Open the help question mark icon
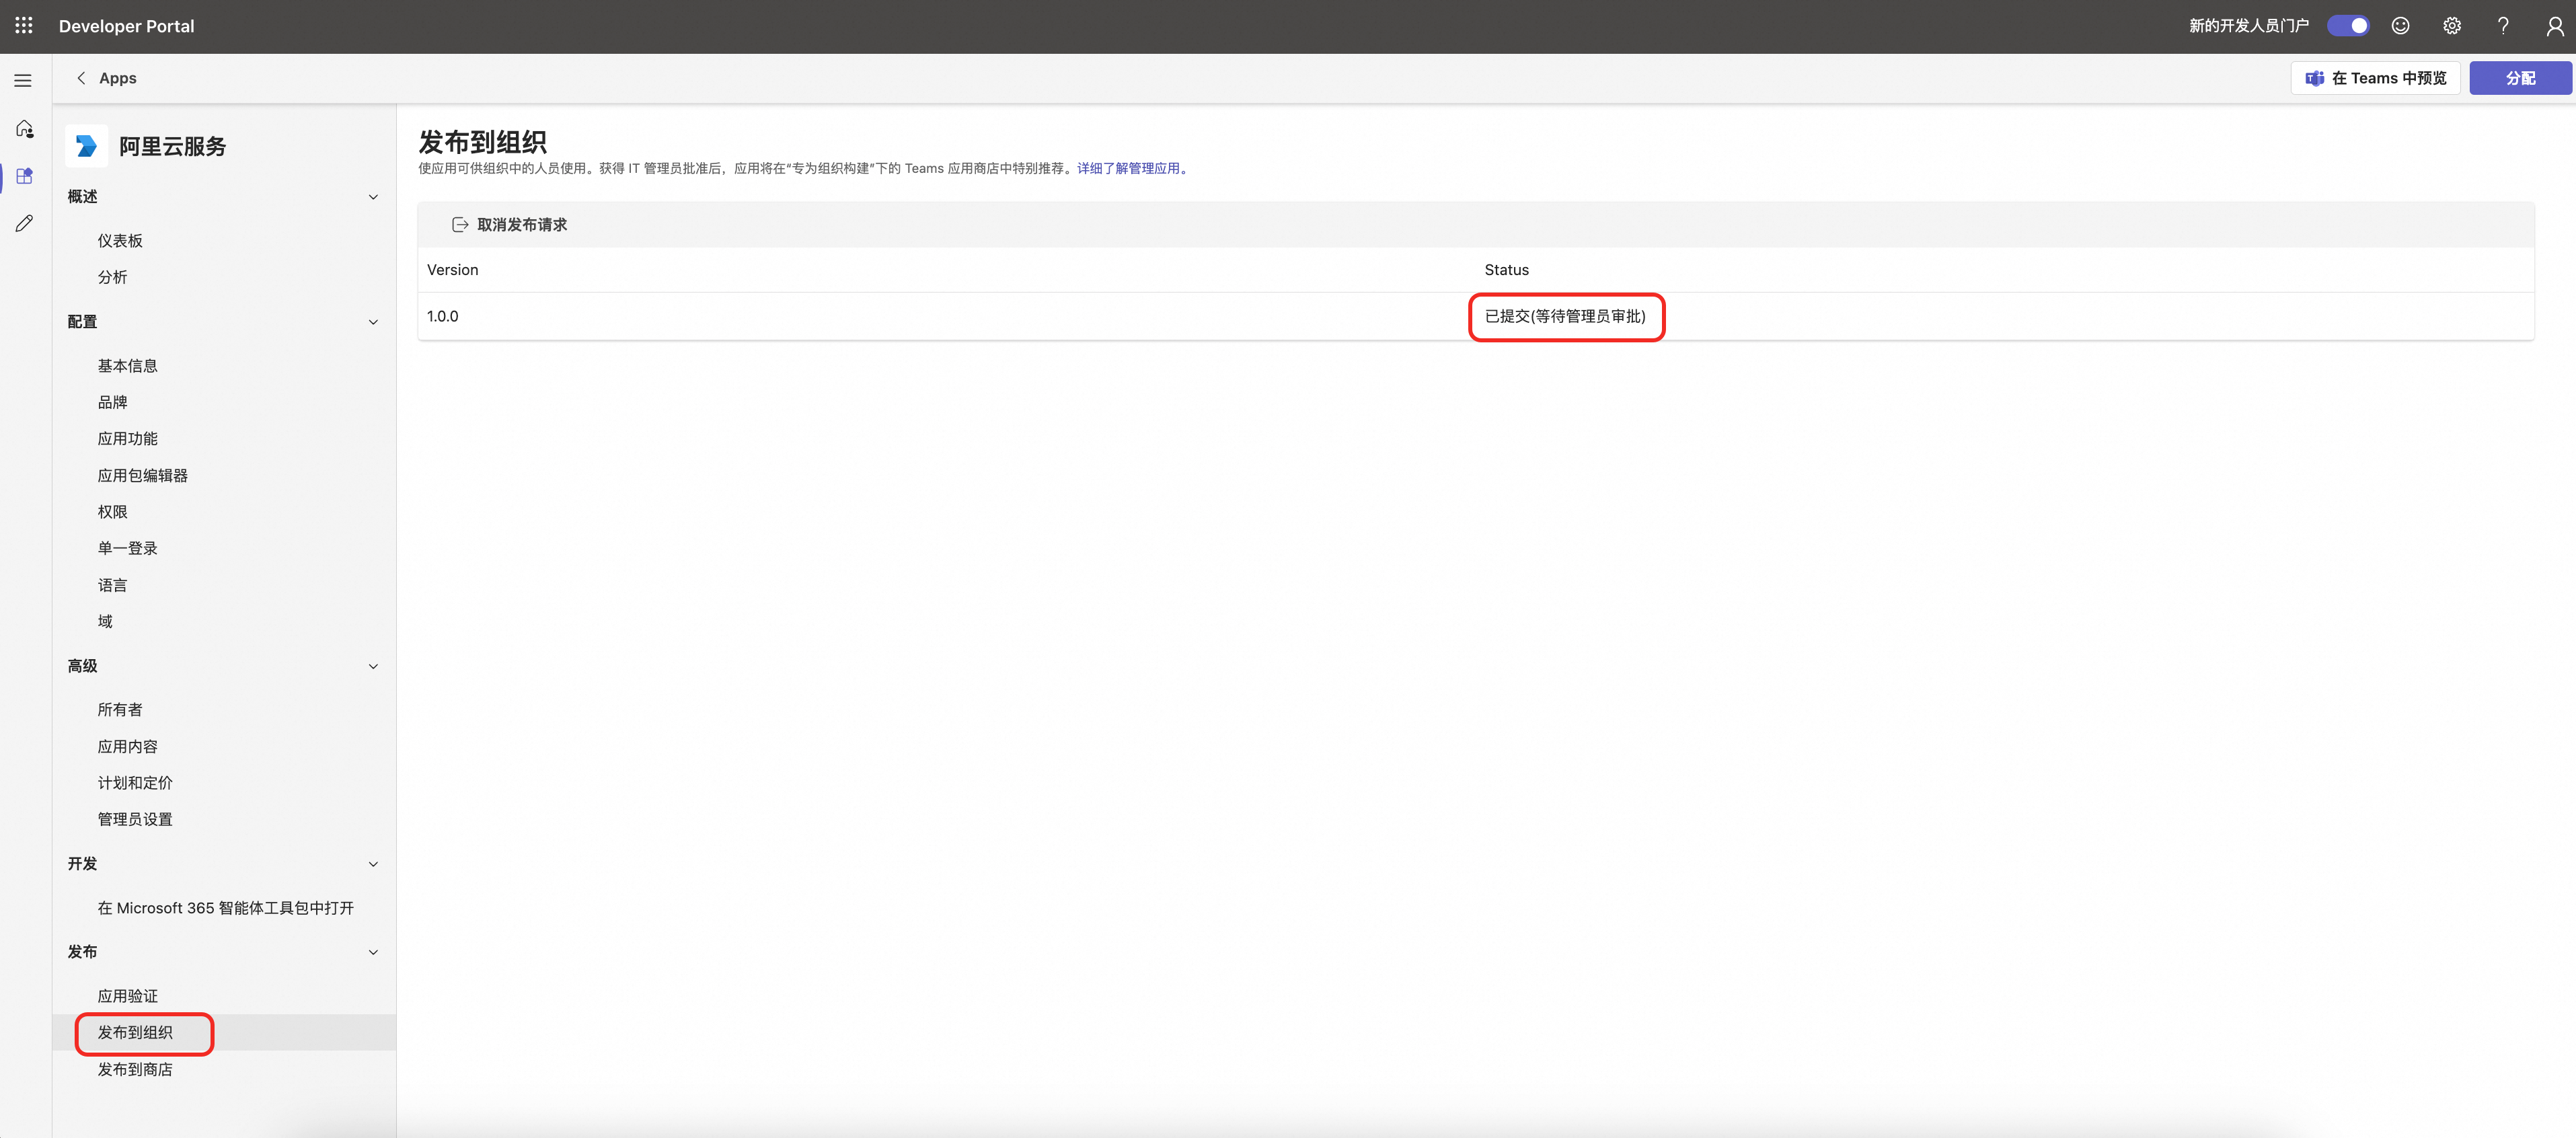The image size is (2576, 1138). click(2503, 26)
